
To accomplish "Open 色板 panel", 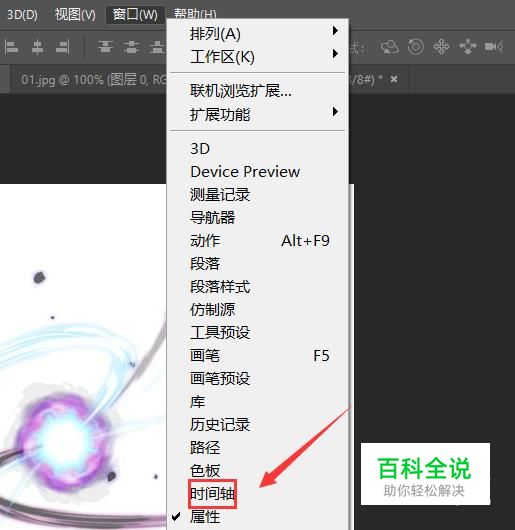I will click(x=259, y=471).
